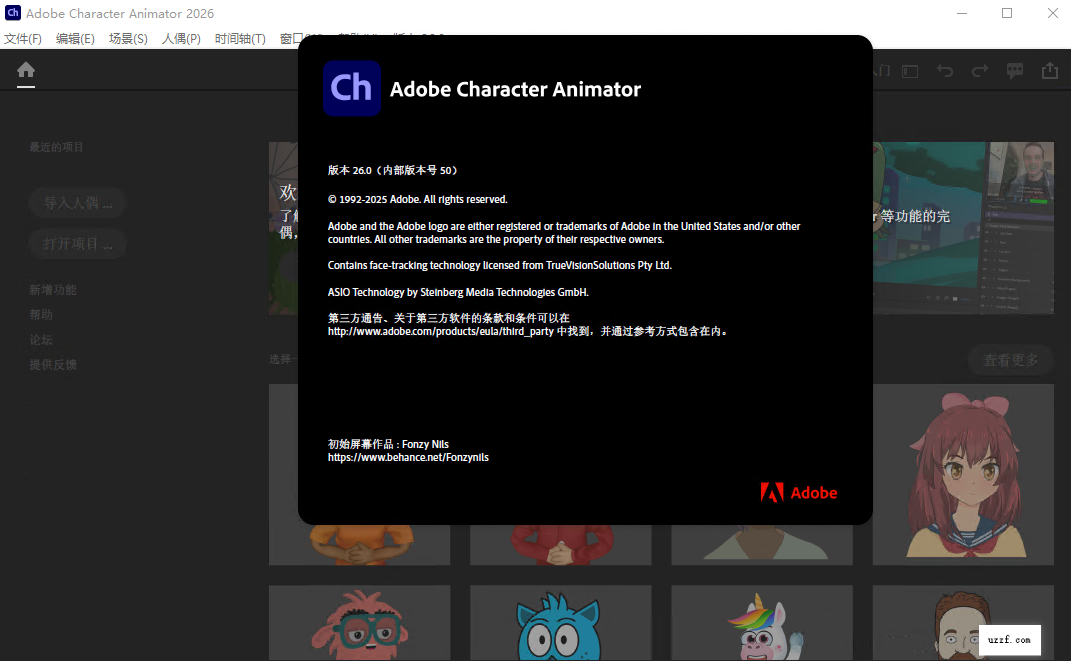1071x661 pixels.
Task: Open the 时间轴(T) menu
Action: (240, 38)
